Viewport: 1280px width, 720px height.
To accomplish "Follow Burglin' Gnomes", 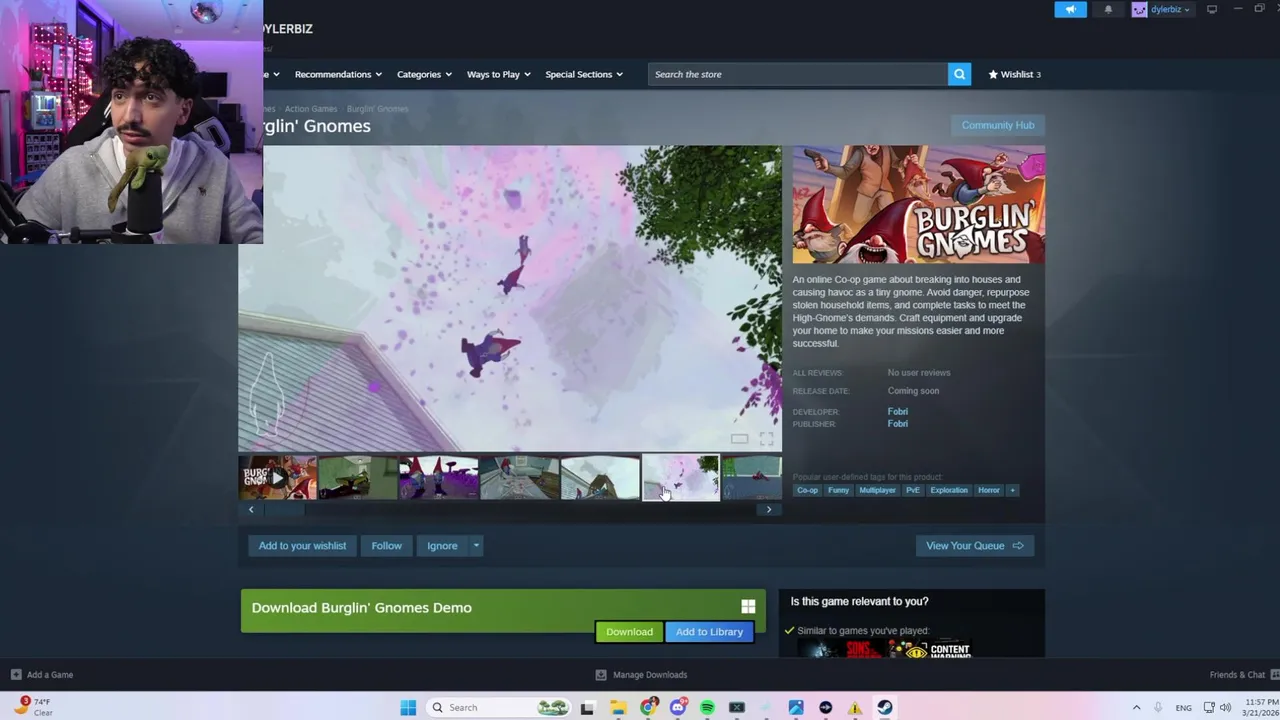I will click(x=386, y=546).
